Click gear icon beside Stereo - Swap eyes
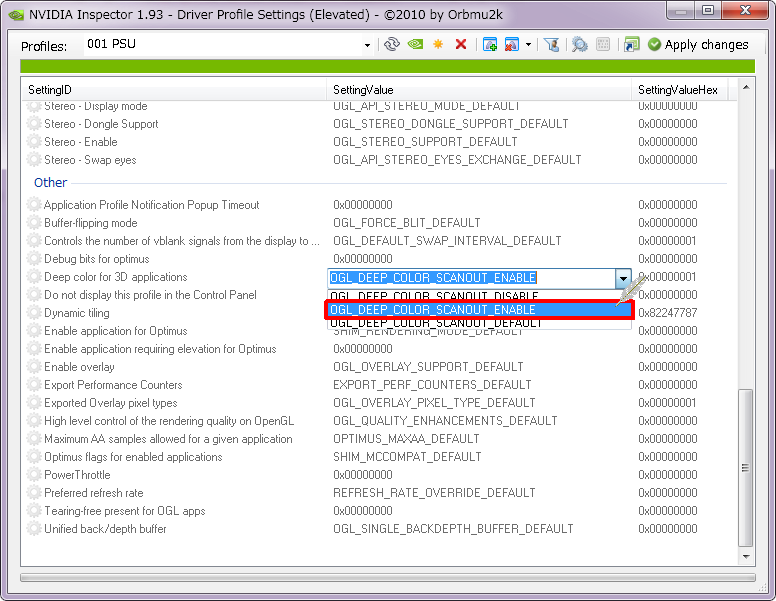776x601 pixels. pos(34,160)
